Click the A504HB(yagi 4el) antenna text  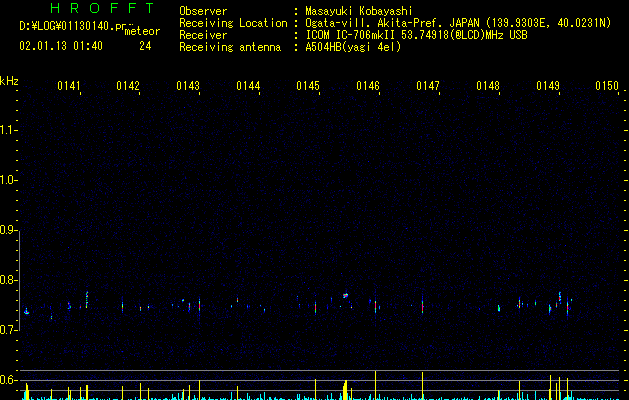click(353, 47)
